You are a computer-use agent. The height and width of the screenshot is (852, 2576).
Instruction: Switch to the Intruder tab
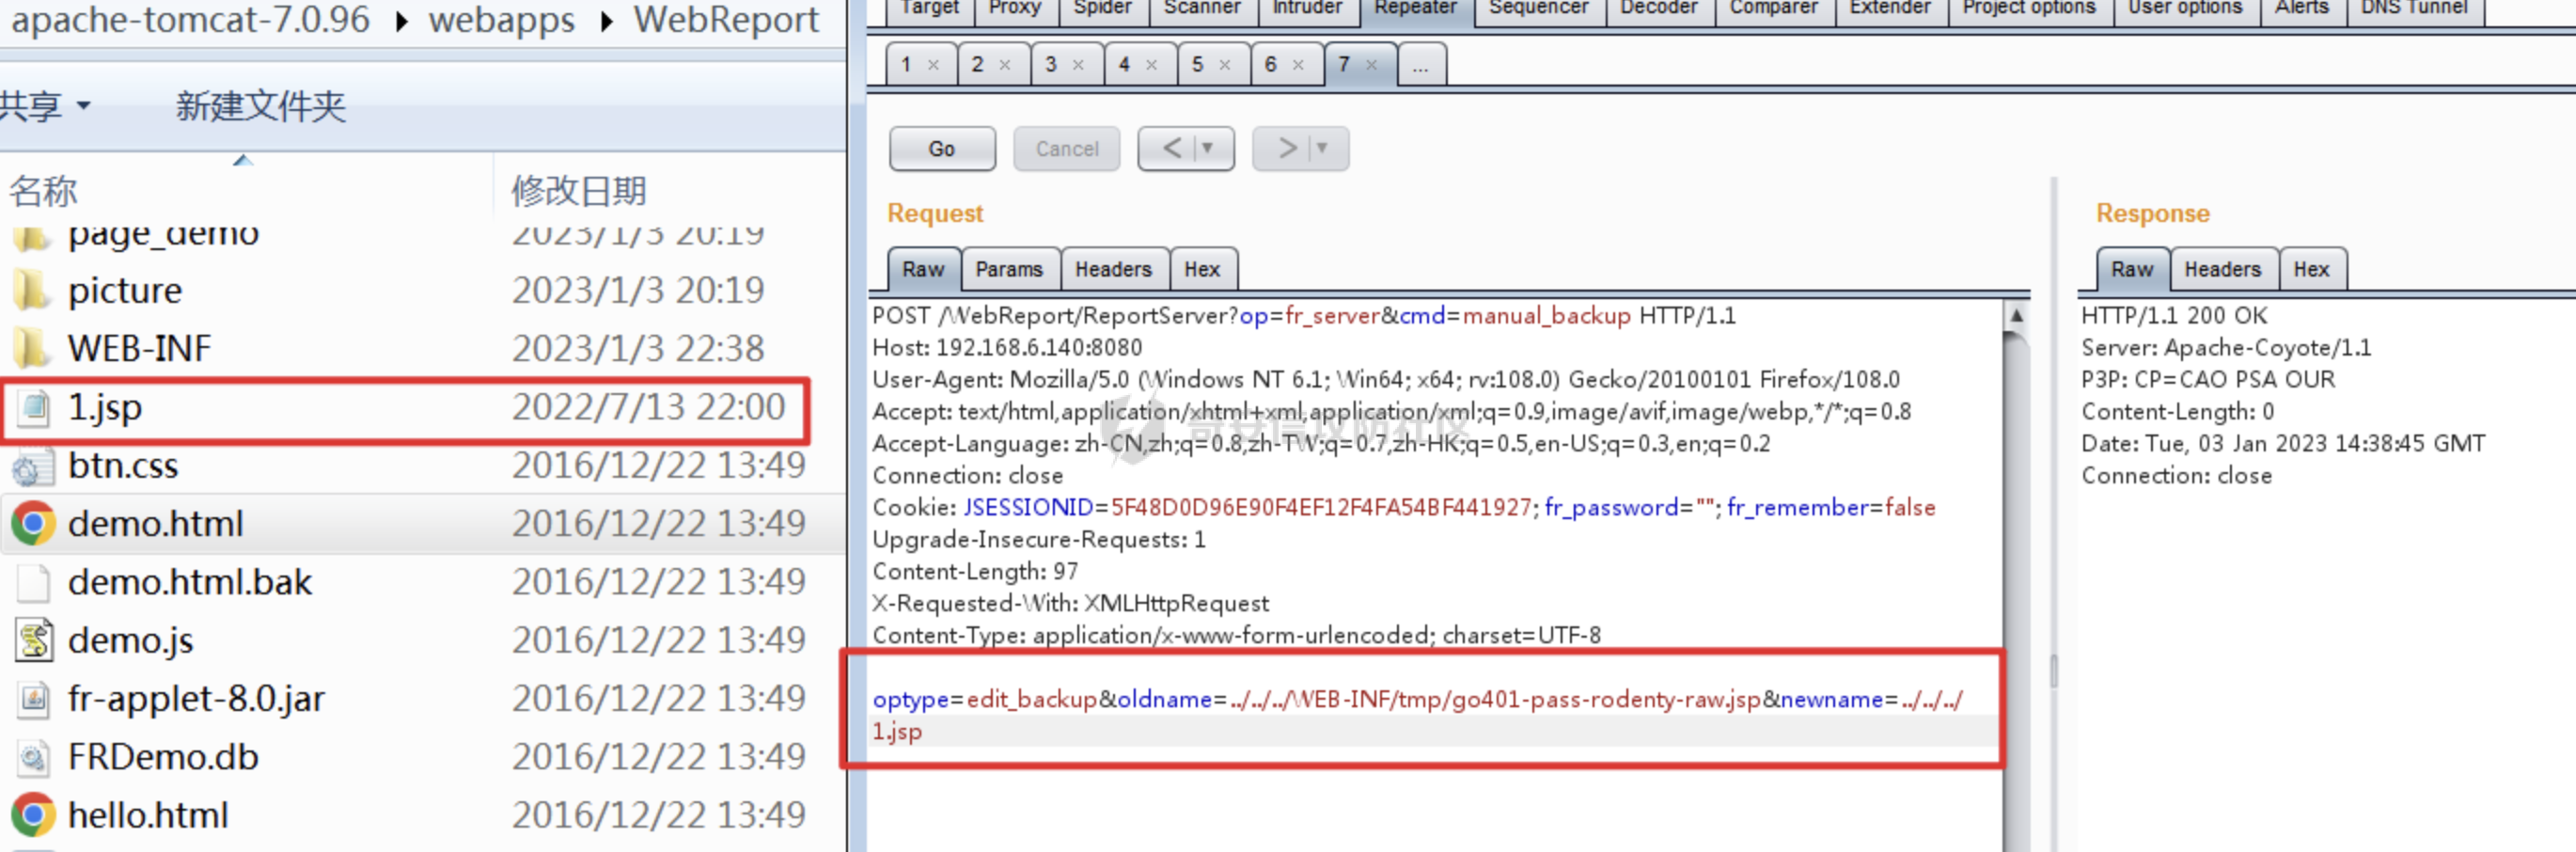pos(1306,8)
